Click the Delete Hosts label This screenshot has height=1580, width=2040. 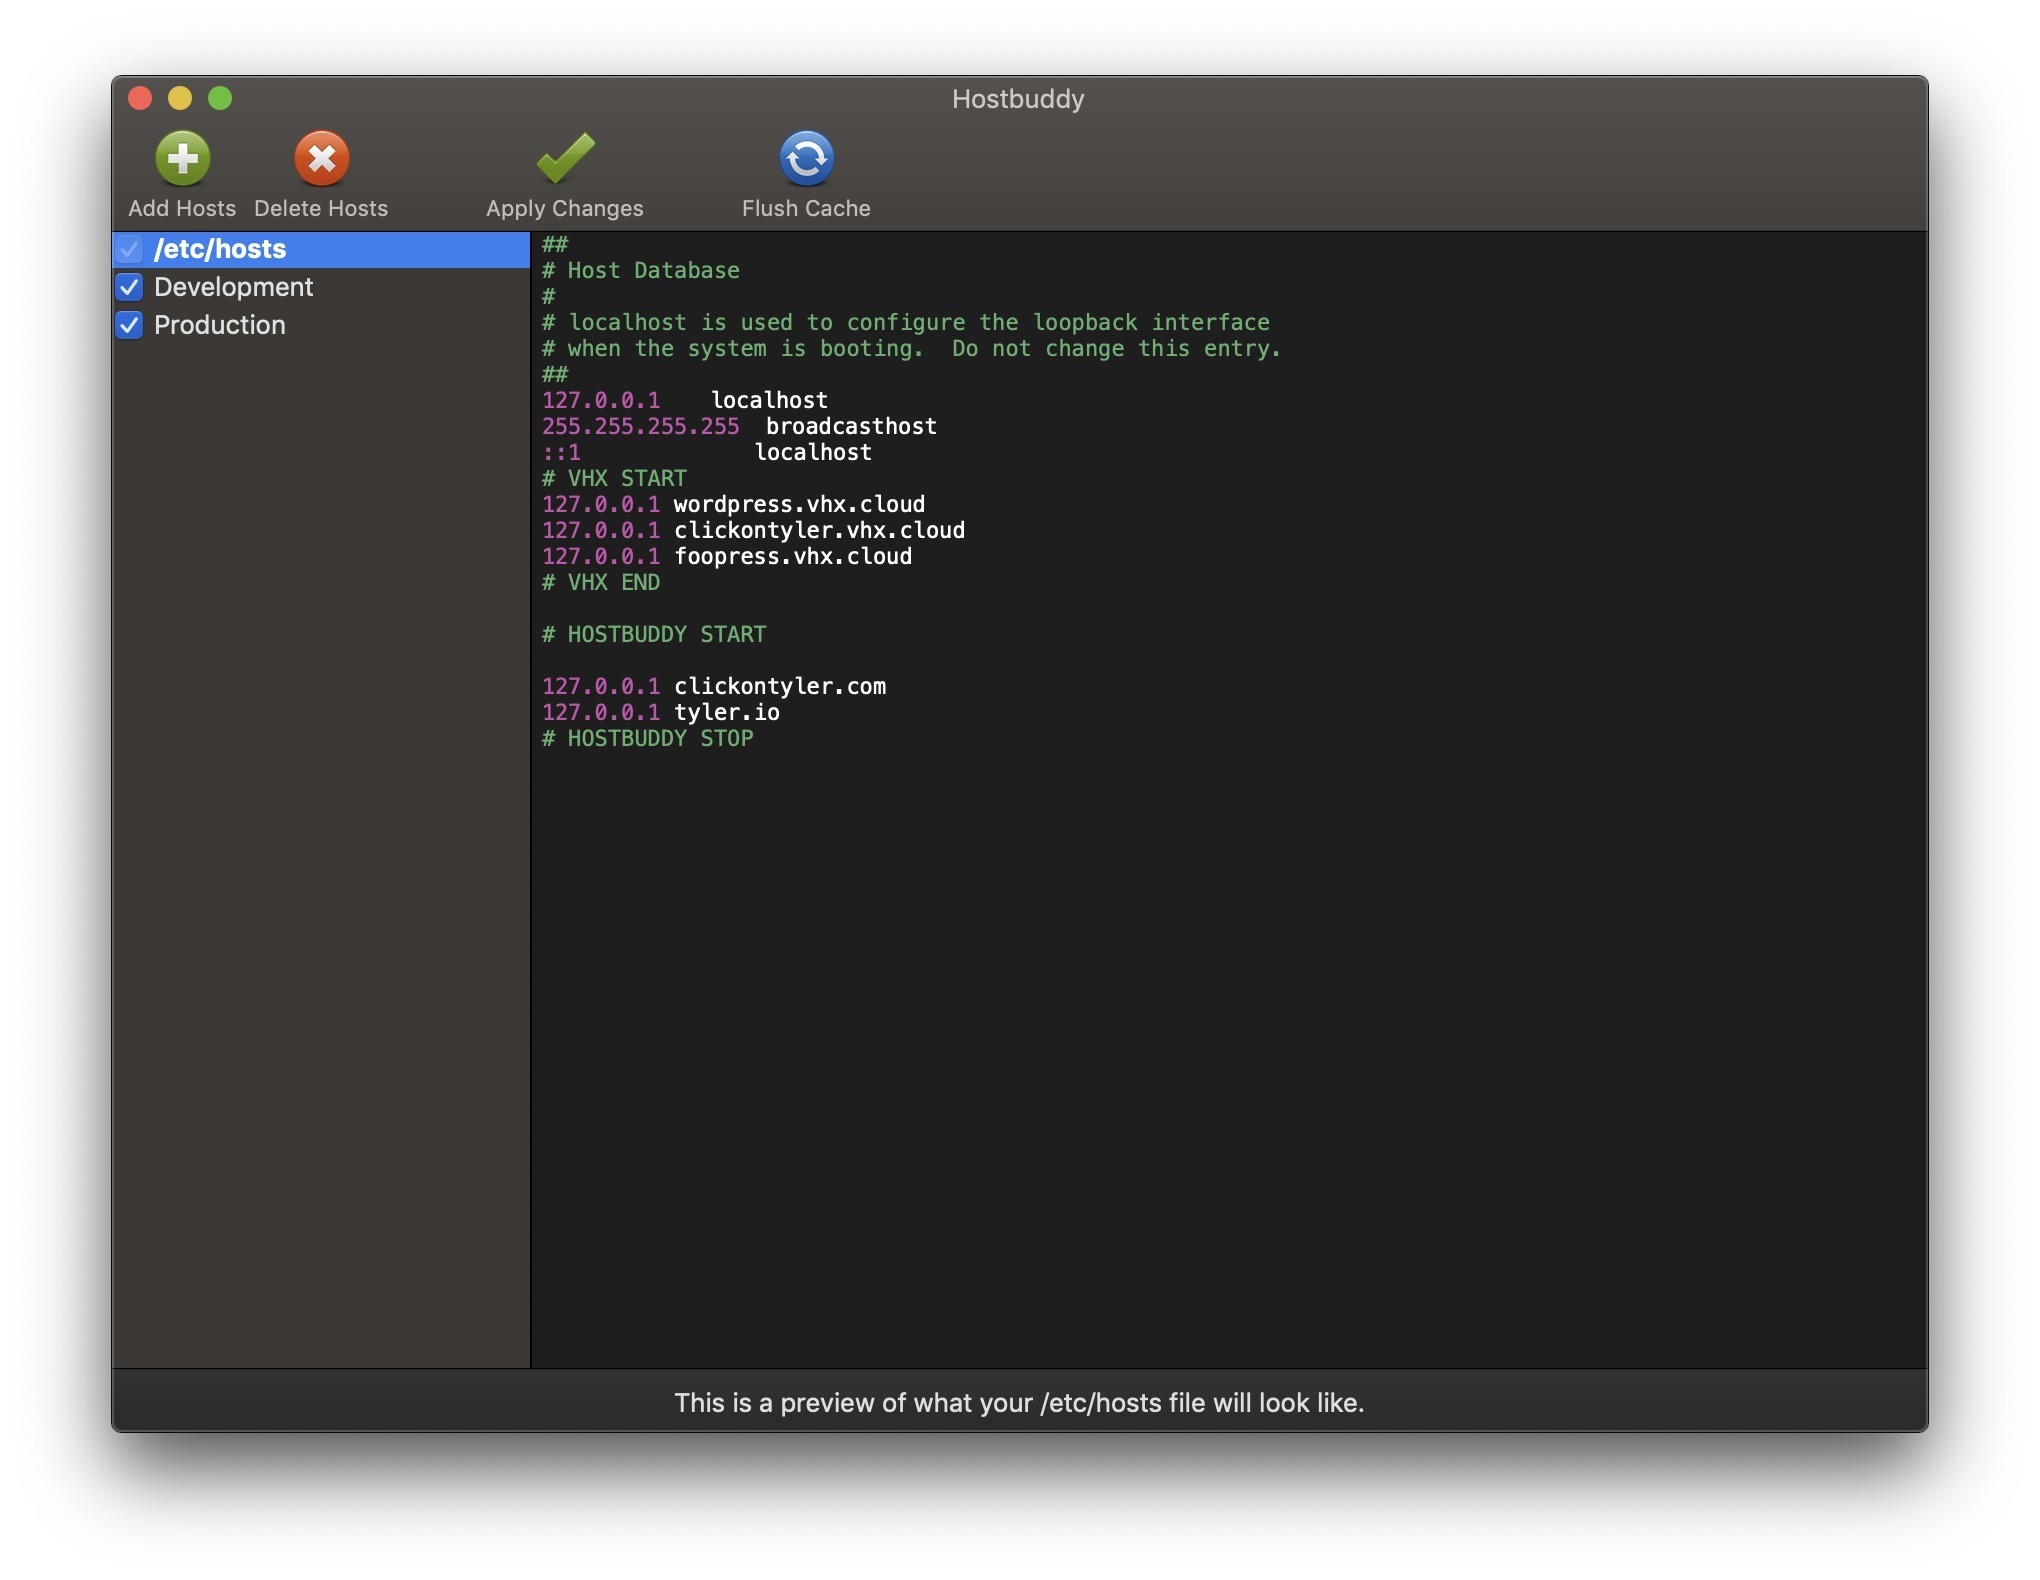[320, 208]
